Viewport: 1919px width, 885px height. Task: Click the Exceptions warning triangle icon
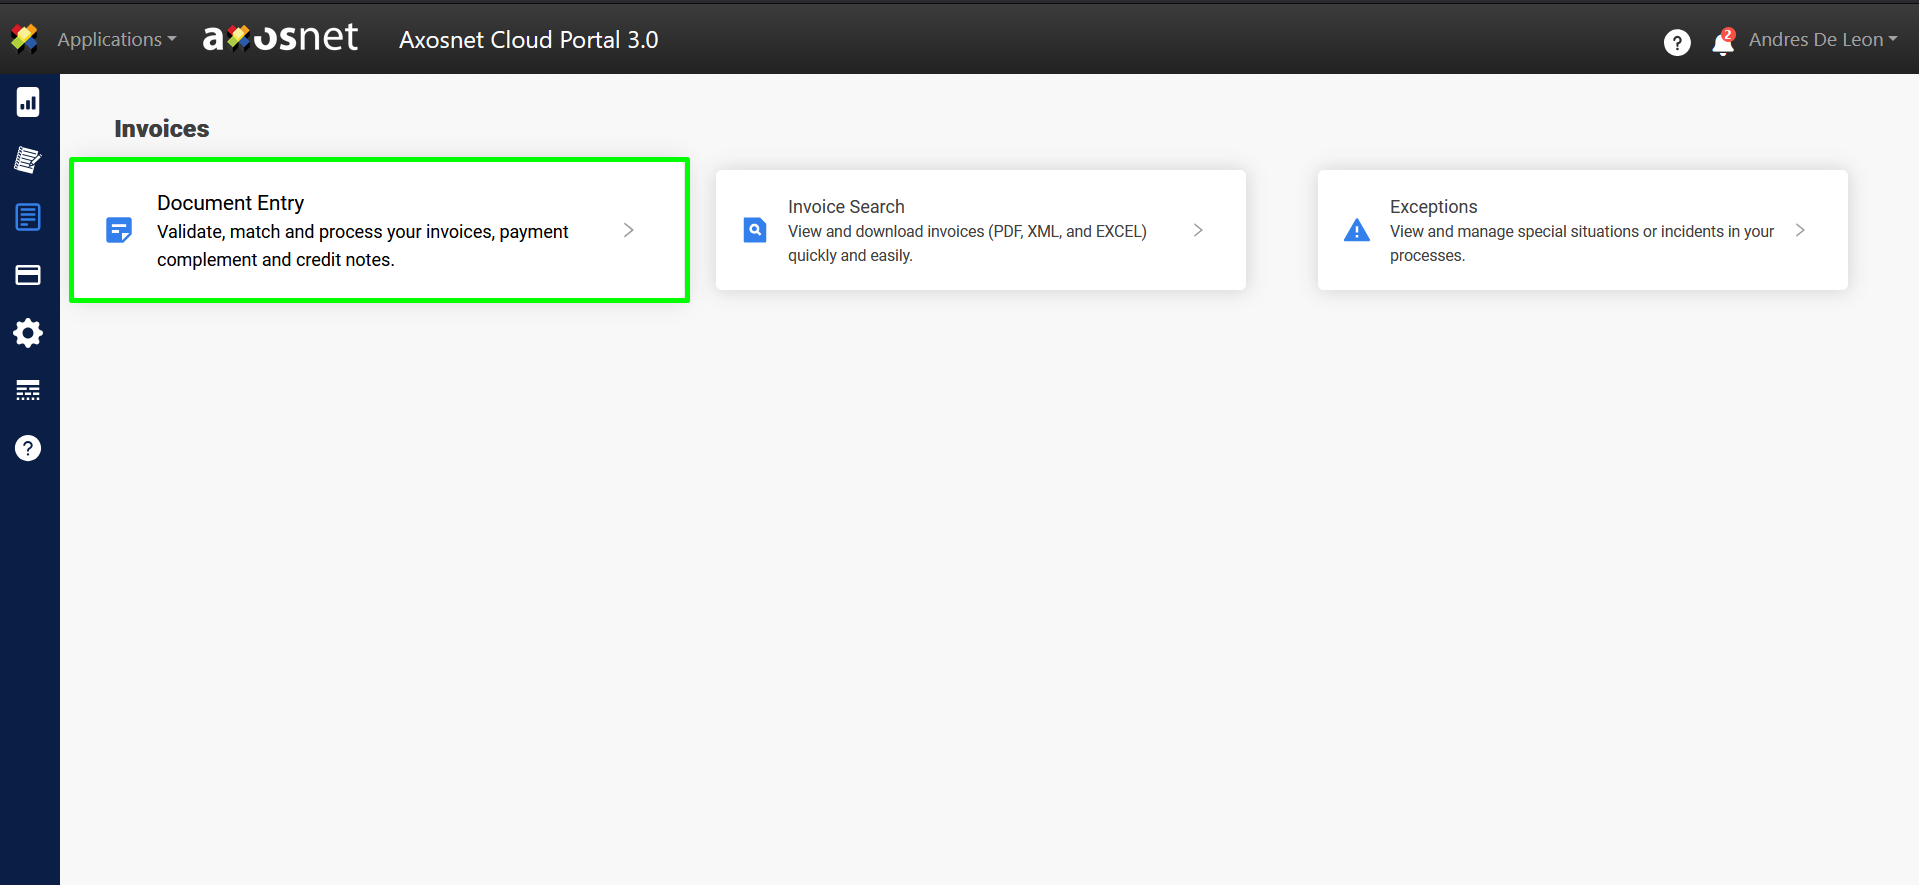coord(1357,231)
